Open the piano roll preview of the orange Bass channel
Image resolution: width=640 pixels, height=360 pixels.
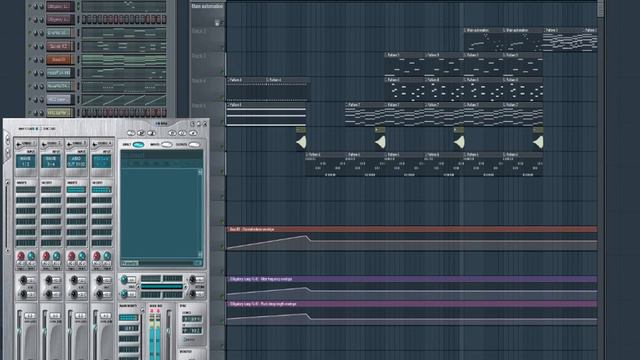(x=124, y=60)
